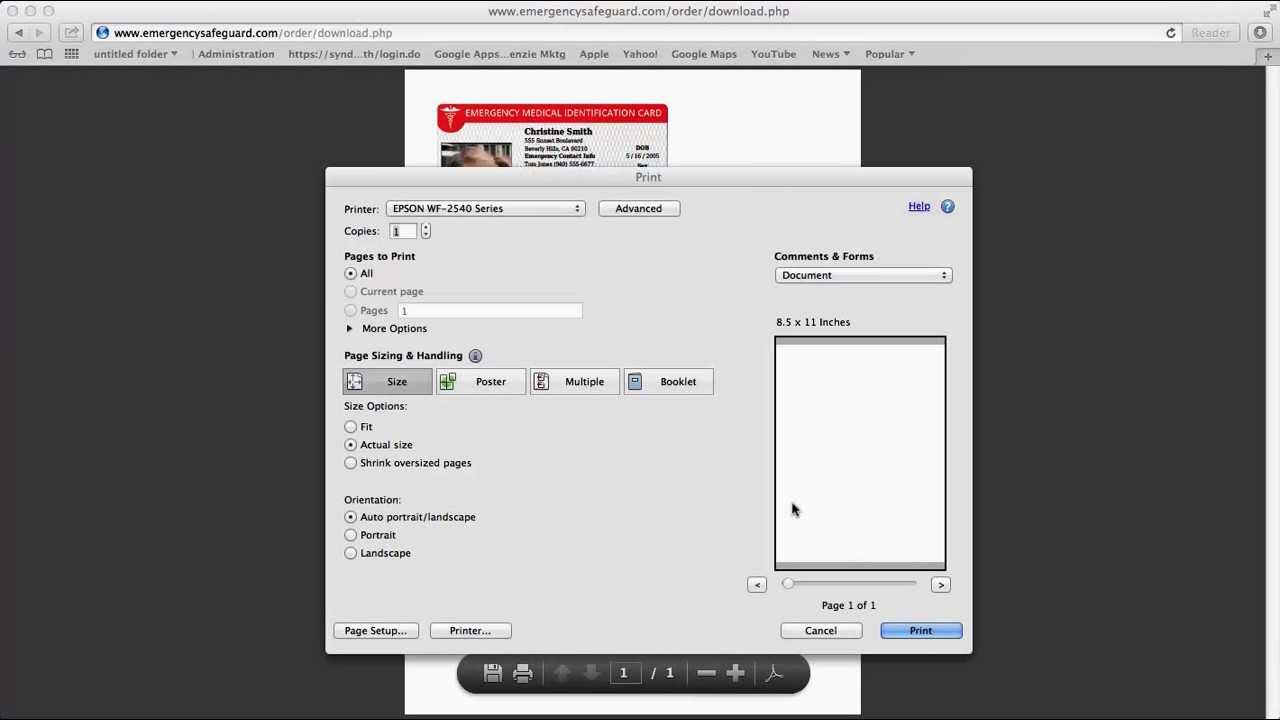This screenshot has width=1280, height=720.
Task: Click in the Copies input field
Action: click(403, 232)
